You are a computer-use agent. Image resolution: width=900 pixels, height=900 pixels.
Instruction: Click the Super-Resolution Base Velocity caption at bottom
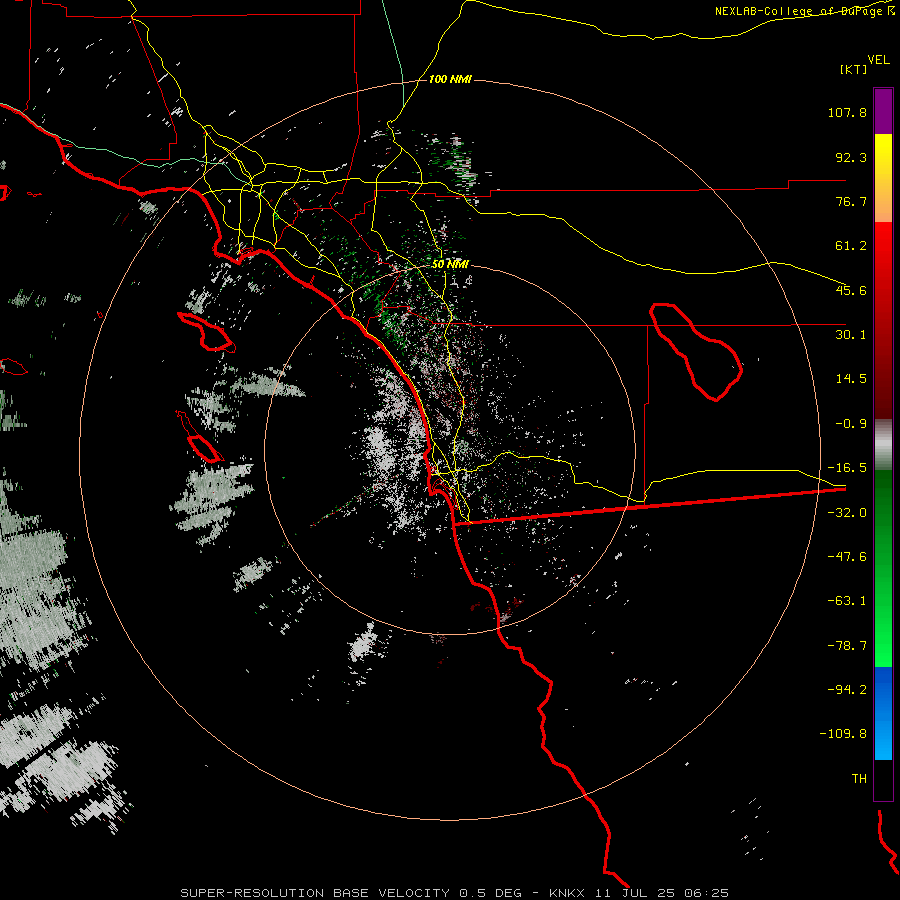pyautogui.click(x=455, y=893)
